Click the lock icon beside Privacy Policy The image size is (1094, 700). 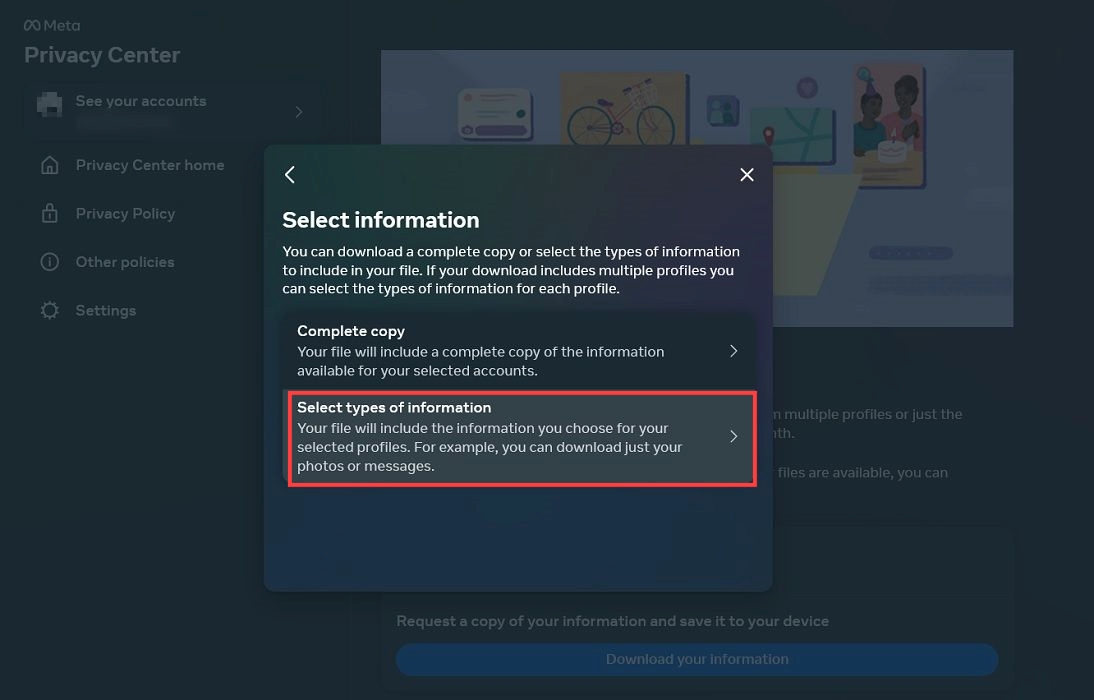pos(49,213)
